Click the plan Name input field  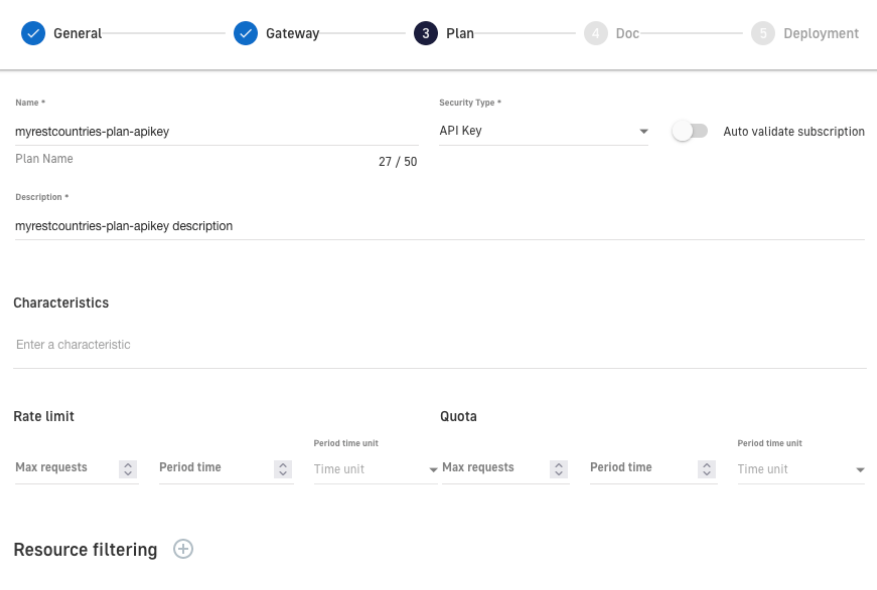click(215, 130)
